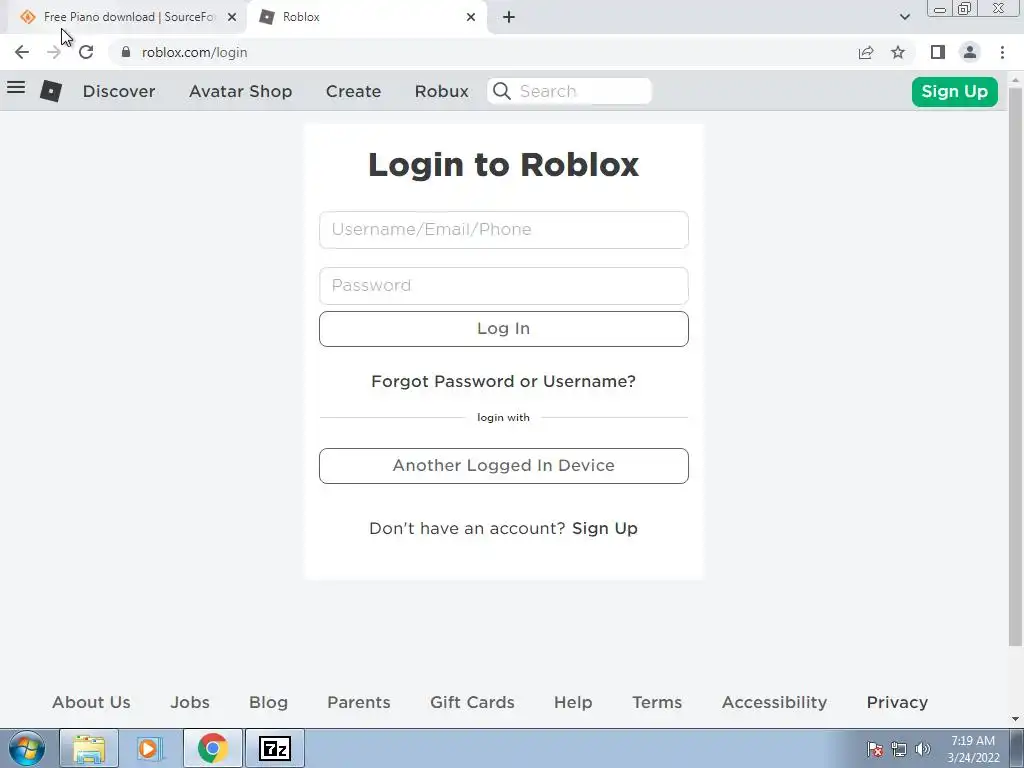Expand the tab search chevron
Screen dimensions: 1024x768
coord(904,17)
